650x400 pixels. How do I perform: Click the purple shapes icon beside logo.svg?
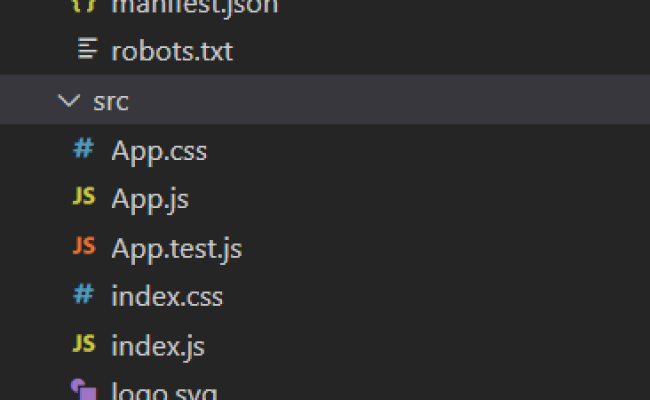click(84, 389)
